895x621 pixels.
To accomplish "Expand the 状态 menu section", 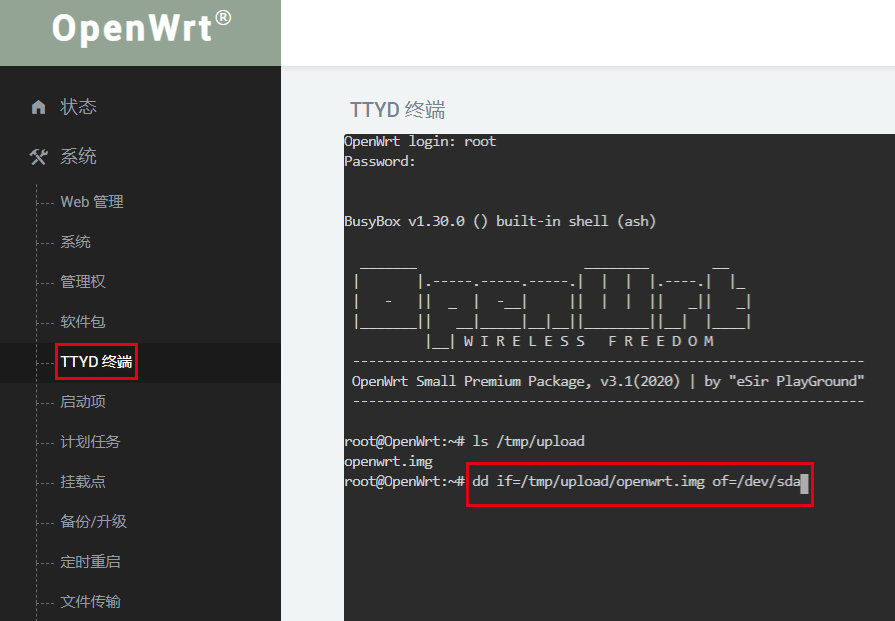I will 78,107.
